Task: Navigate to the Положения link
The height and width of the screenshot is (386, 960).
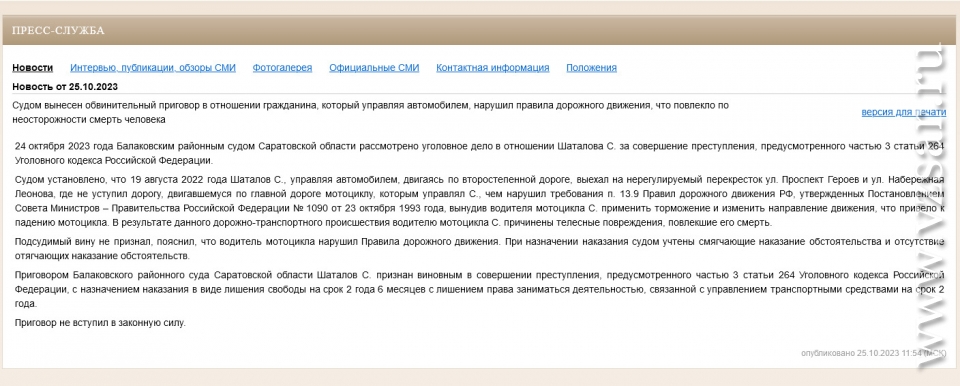Action: pos(591,68)
